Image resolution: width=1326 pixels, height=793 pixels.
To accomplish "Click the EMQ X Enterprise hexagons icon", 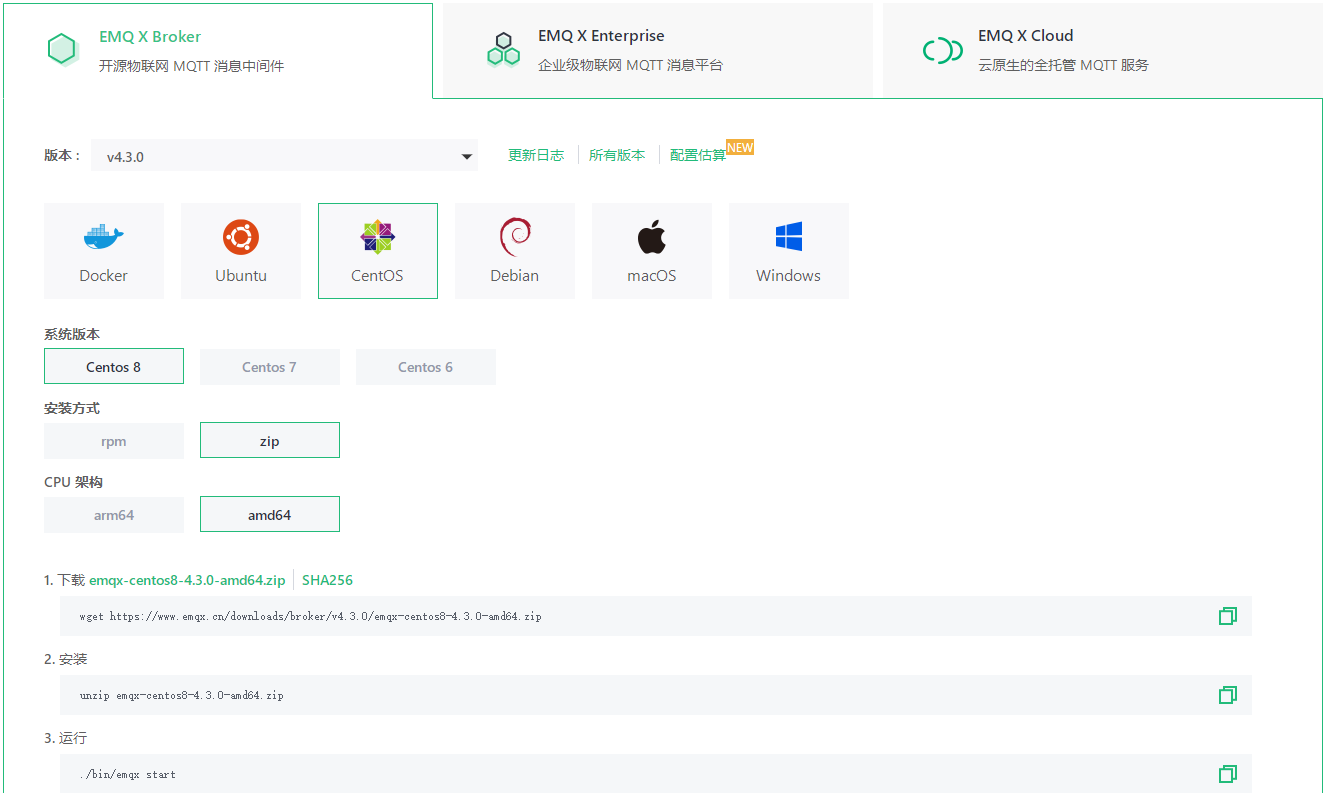I will point(503,49).
